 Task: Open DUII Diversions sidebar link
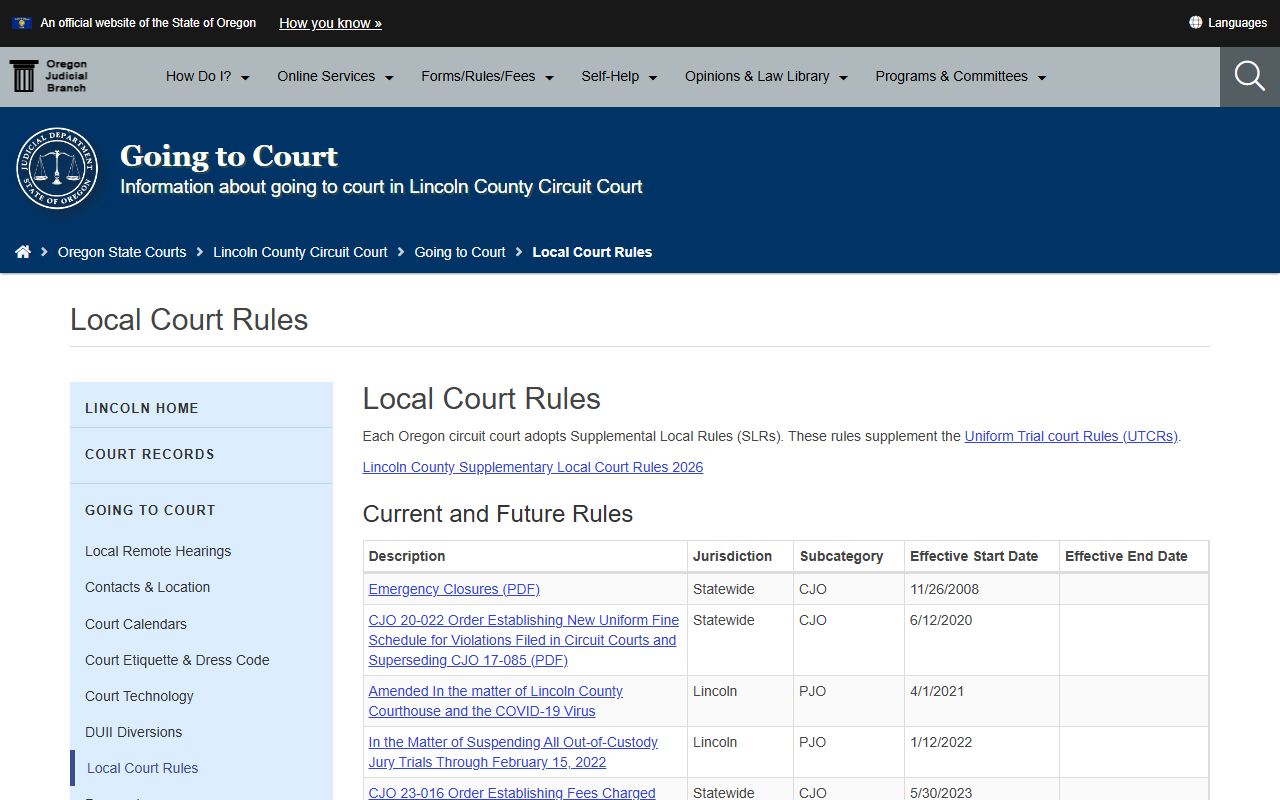134,732
